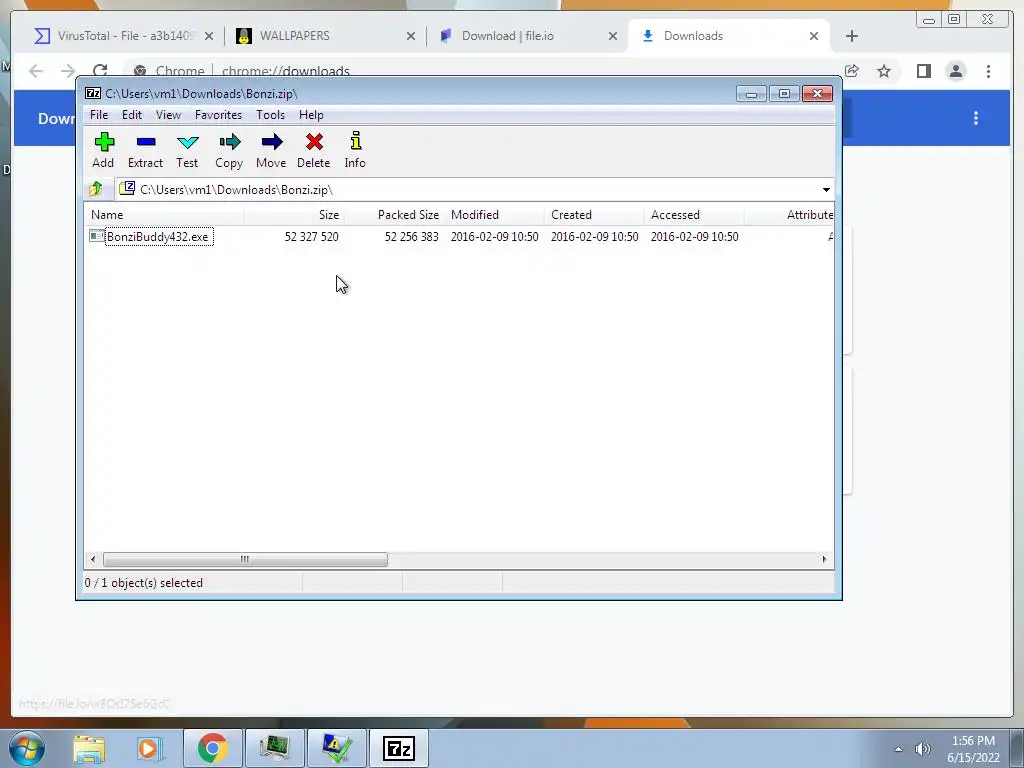Viewport: 1024px width, 768px height.
Task: Bookmark this page with star icon
Action: pos(884,71)
